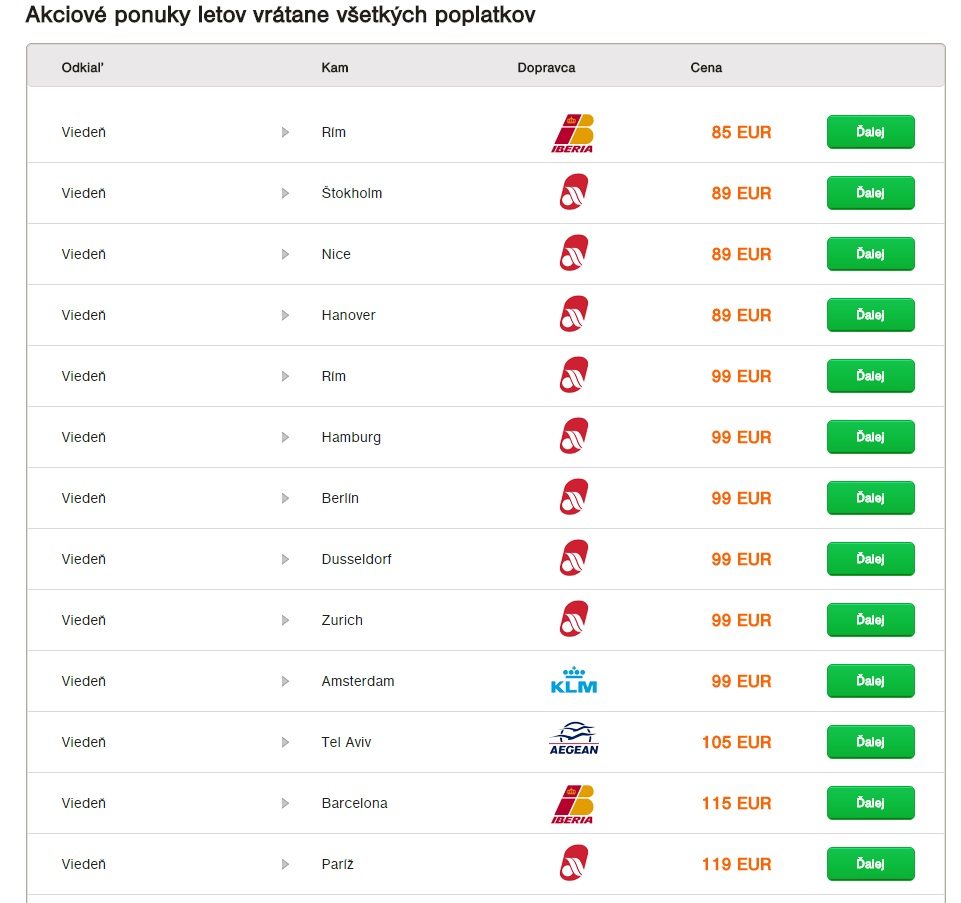Click the Cena column header

point(706,67)
